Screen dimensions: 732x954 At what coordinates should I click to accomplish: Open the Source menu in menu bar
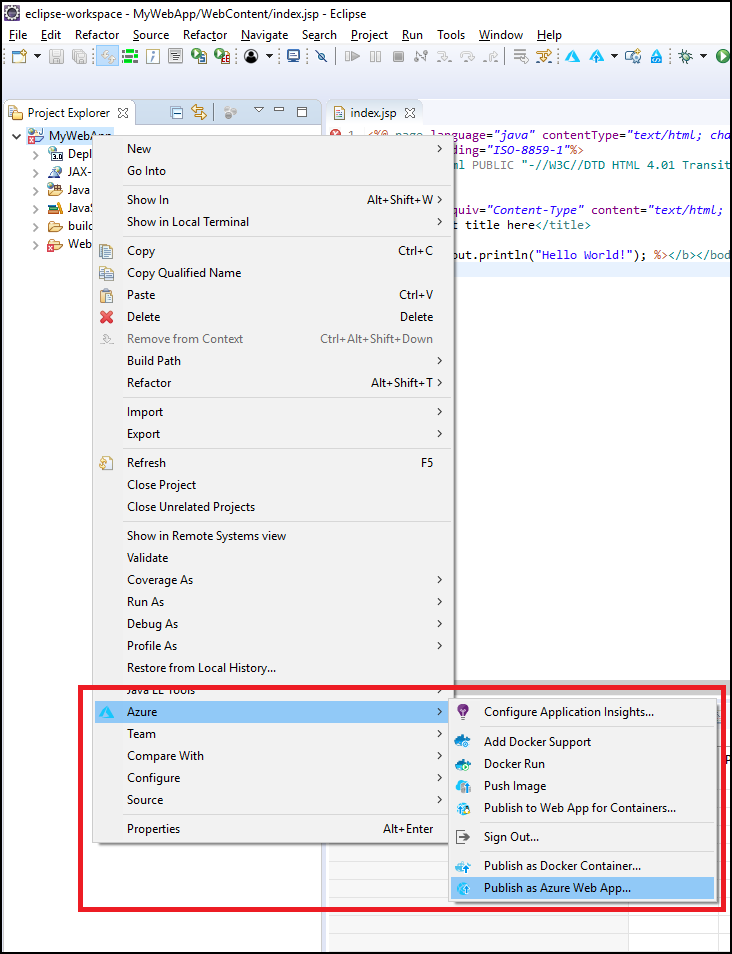click(151, 35)
